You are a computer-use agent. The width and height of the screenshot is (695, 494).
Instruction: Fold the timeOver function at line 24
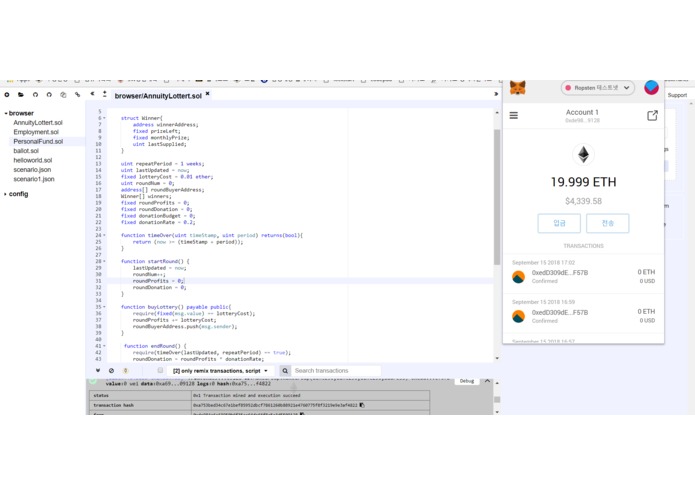tap(105, 235)
